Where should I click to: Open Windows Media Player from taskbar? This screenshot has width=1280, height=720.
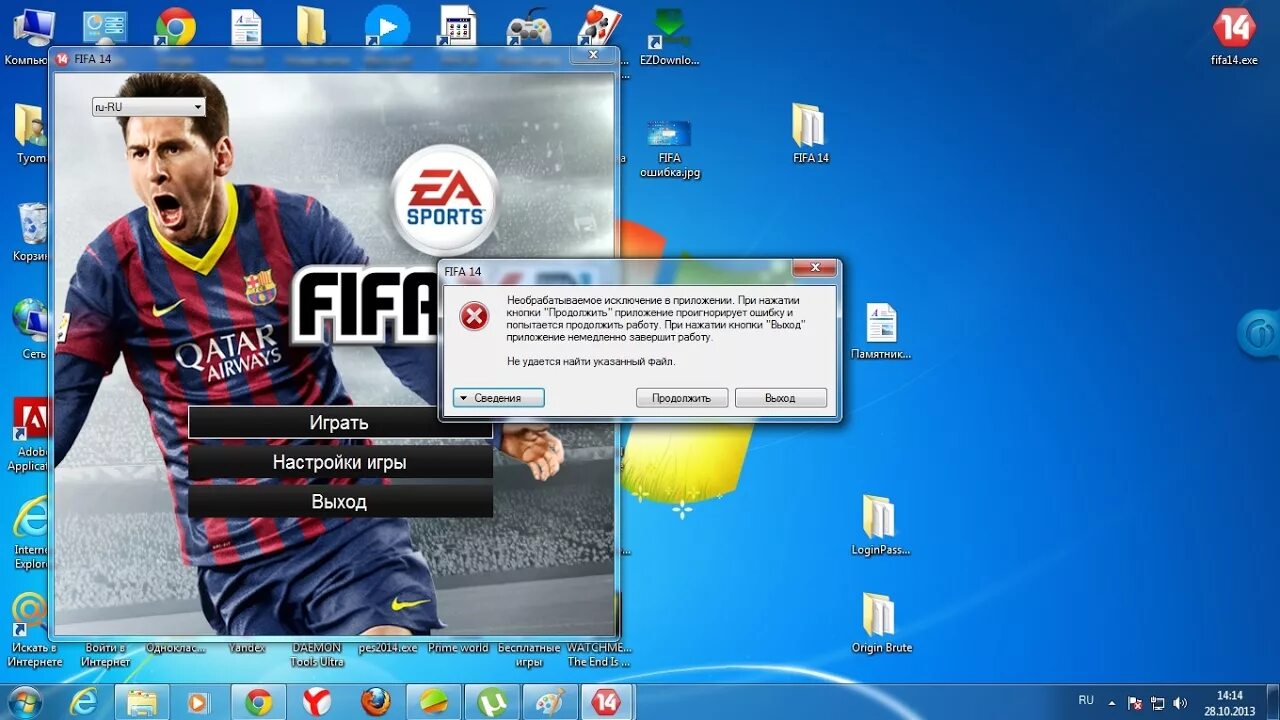tap(199, 703)
